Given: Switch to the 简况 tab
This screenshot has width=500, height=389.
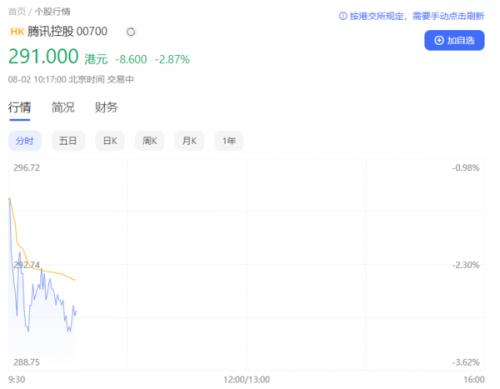Looking at the screenshot, I should 63,107.
